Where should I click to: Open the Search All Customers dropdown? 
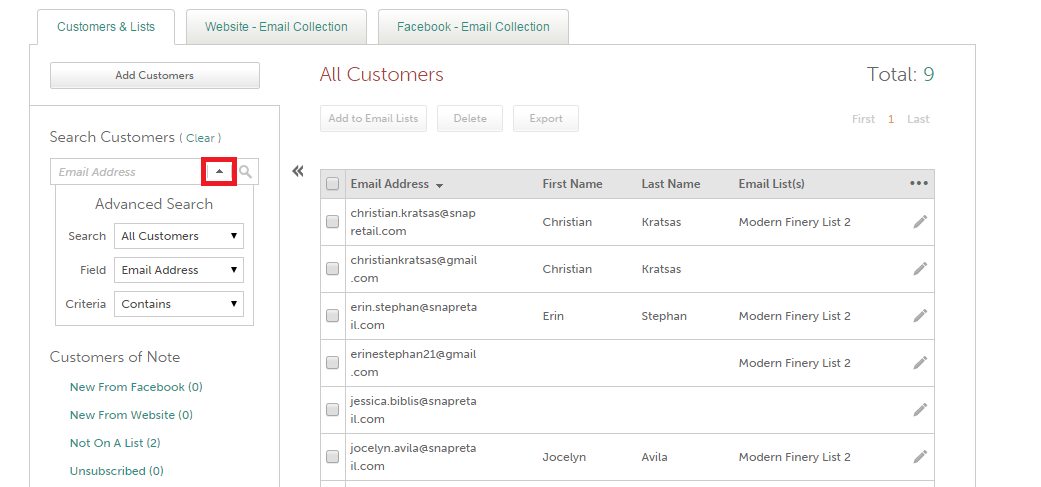179,236
